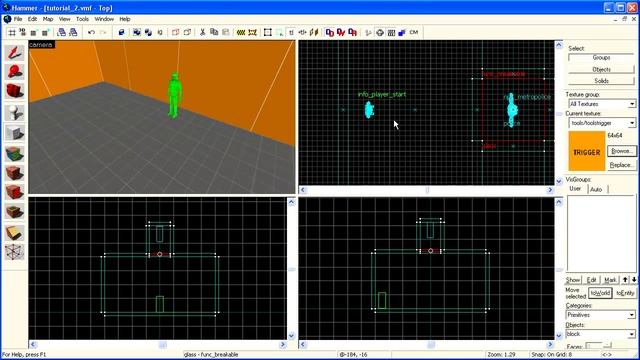
Task: Click the Larger Grid toolbar icon
Action: point(45,32)
